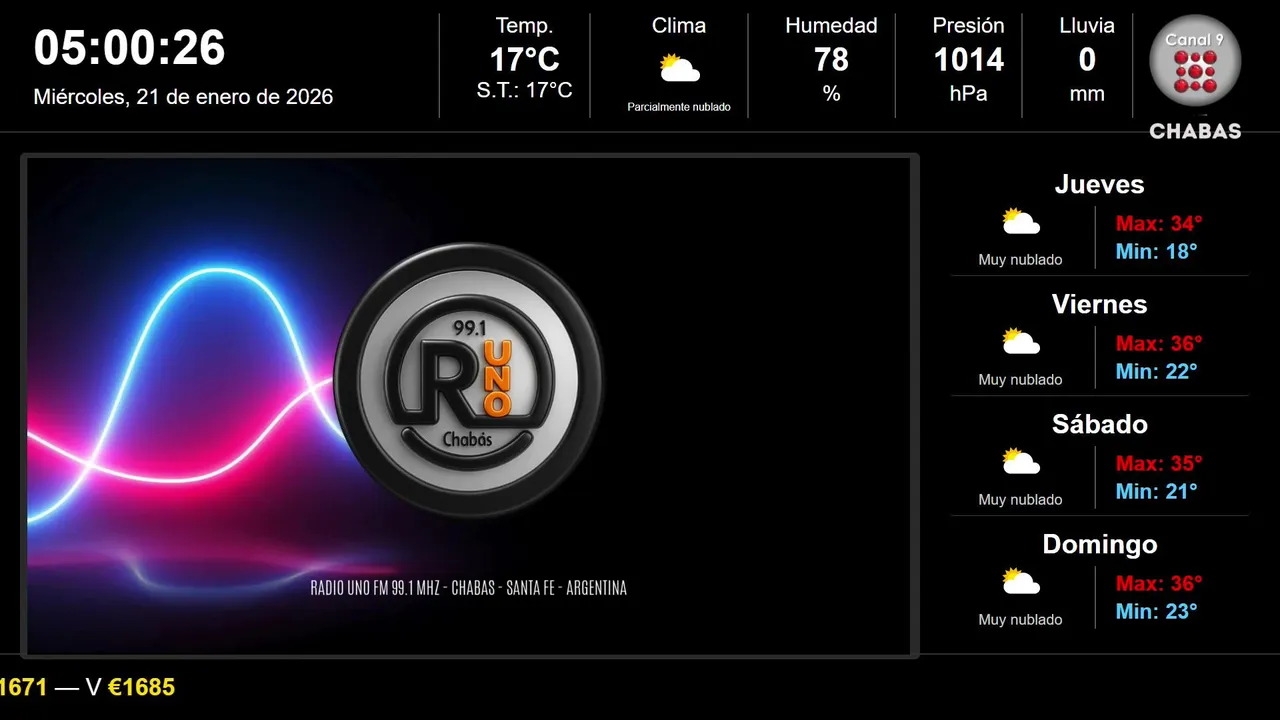1280x720 pixels.
Task: Click the Radio Uno 99.1 round logo
Action: 469,379
